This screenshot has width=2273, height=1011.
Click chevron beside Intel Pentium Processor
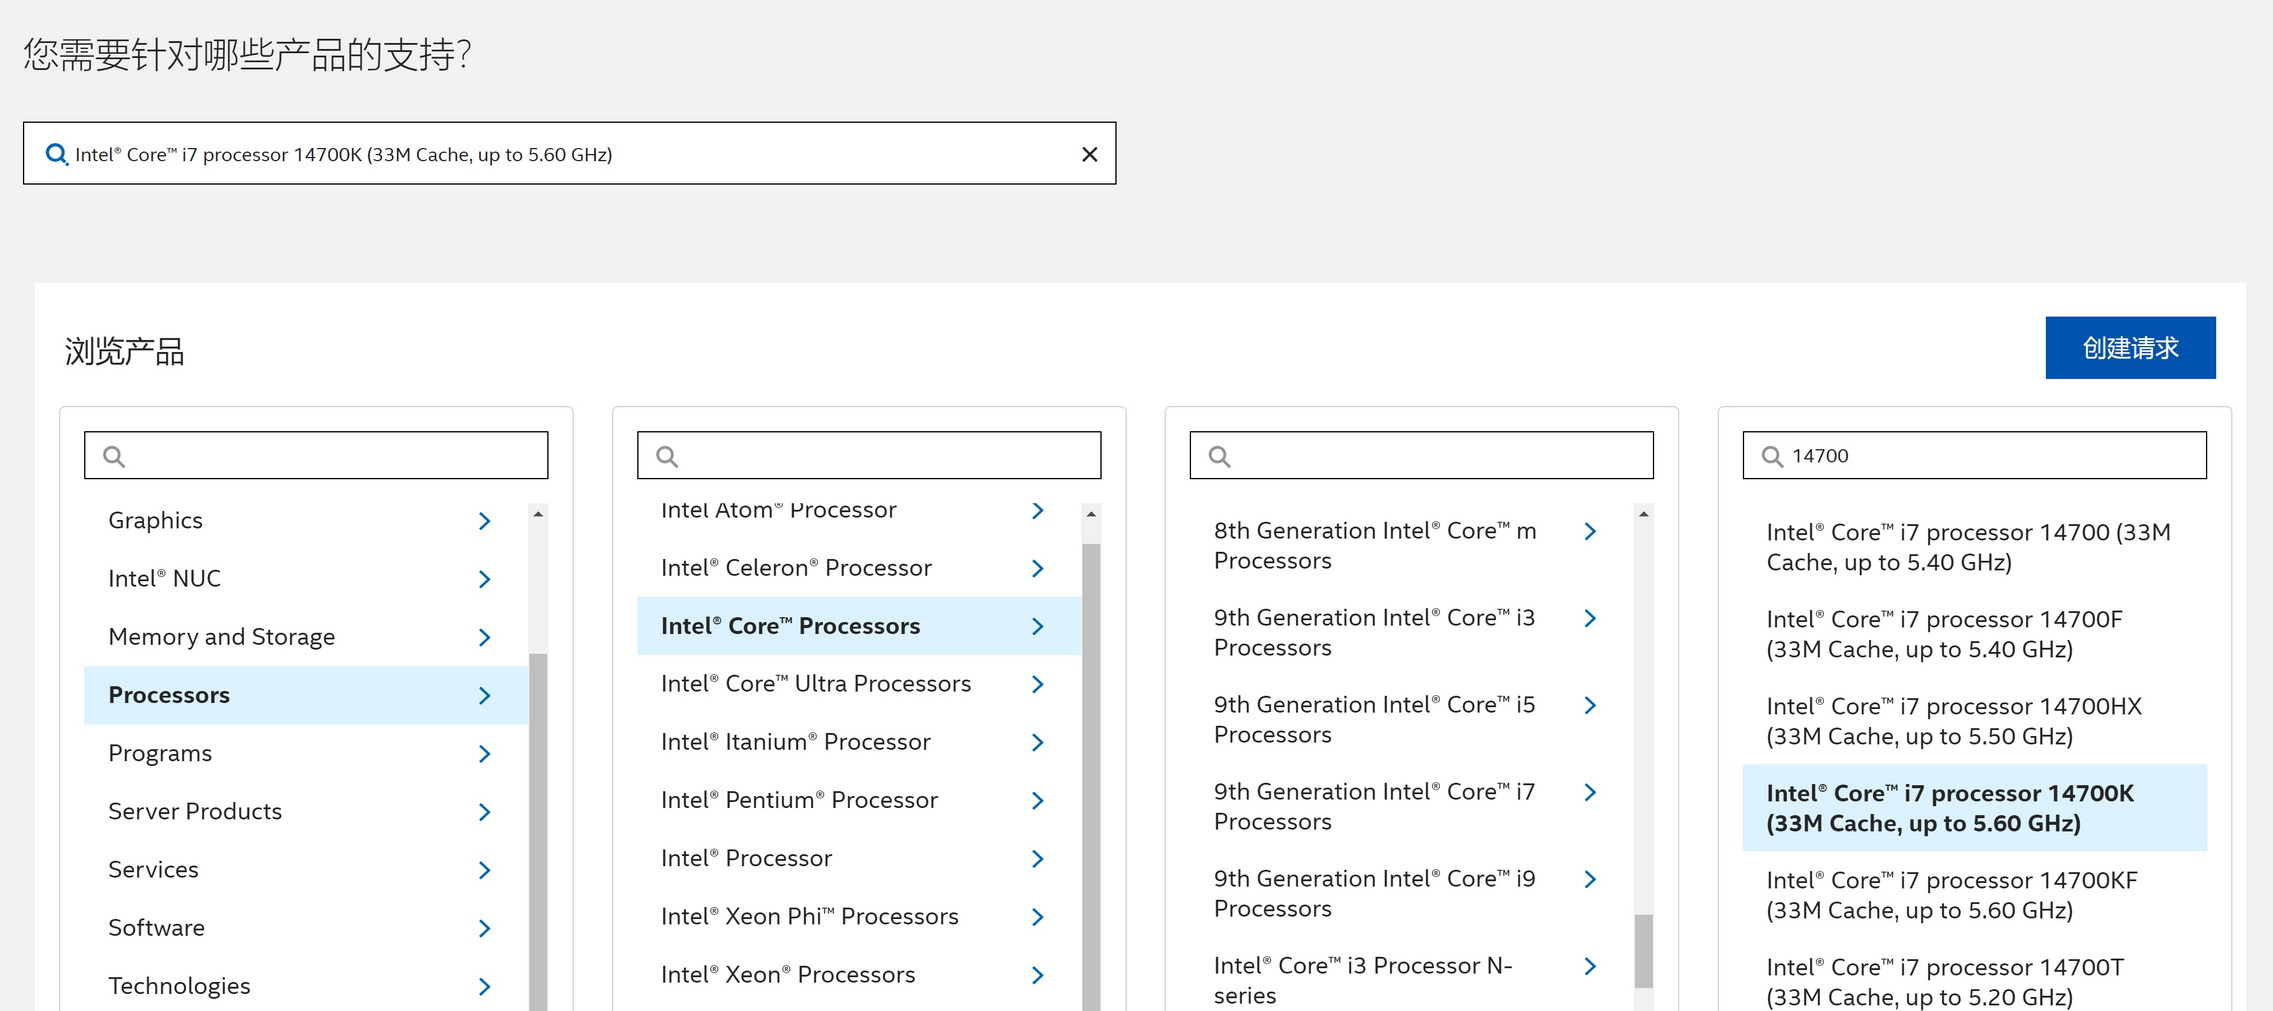(x=1038, y=800)
